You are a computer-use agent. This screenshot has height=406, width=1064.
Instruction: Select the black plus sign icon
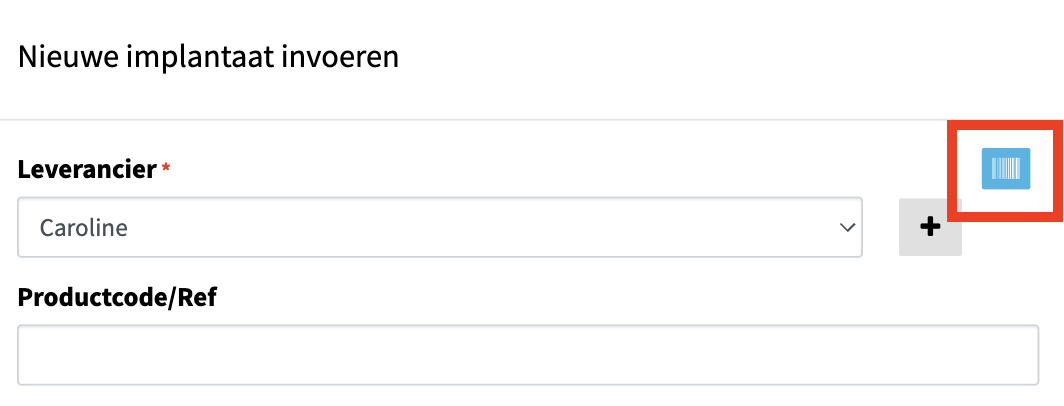point(930,227)
